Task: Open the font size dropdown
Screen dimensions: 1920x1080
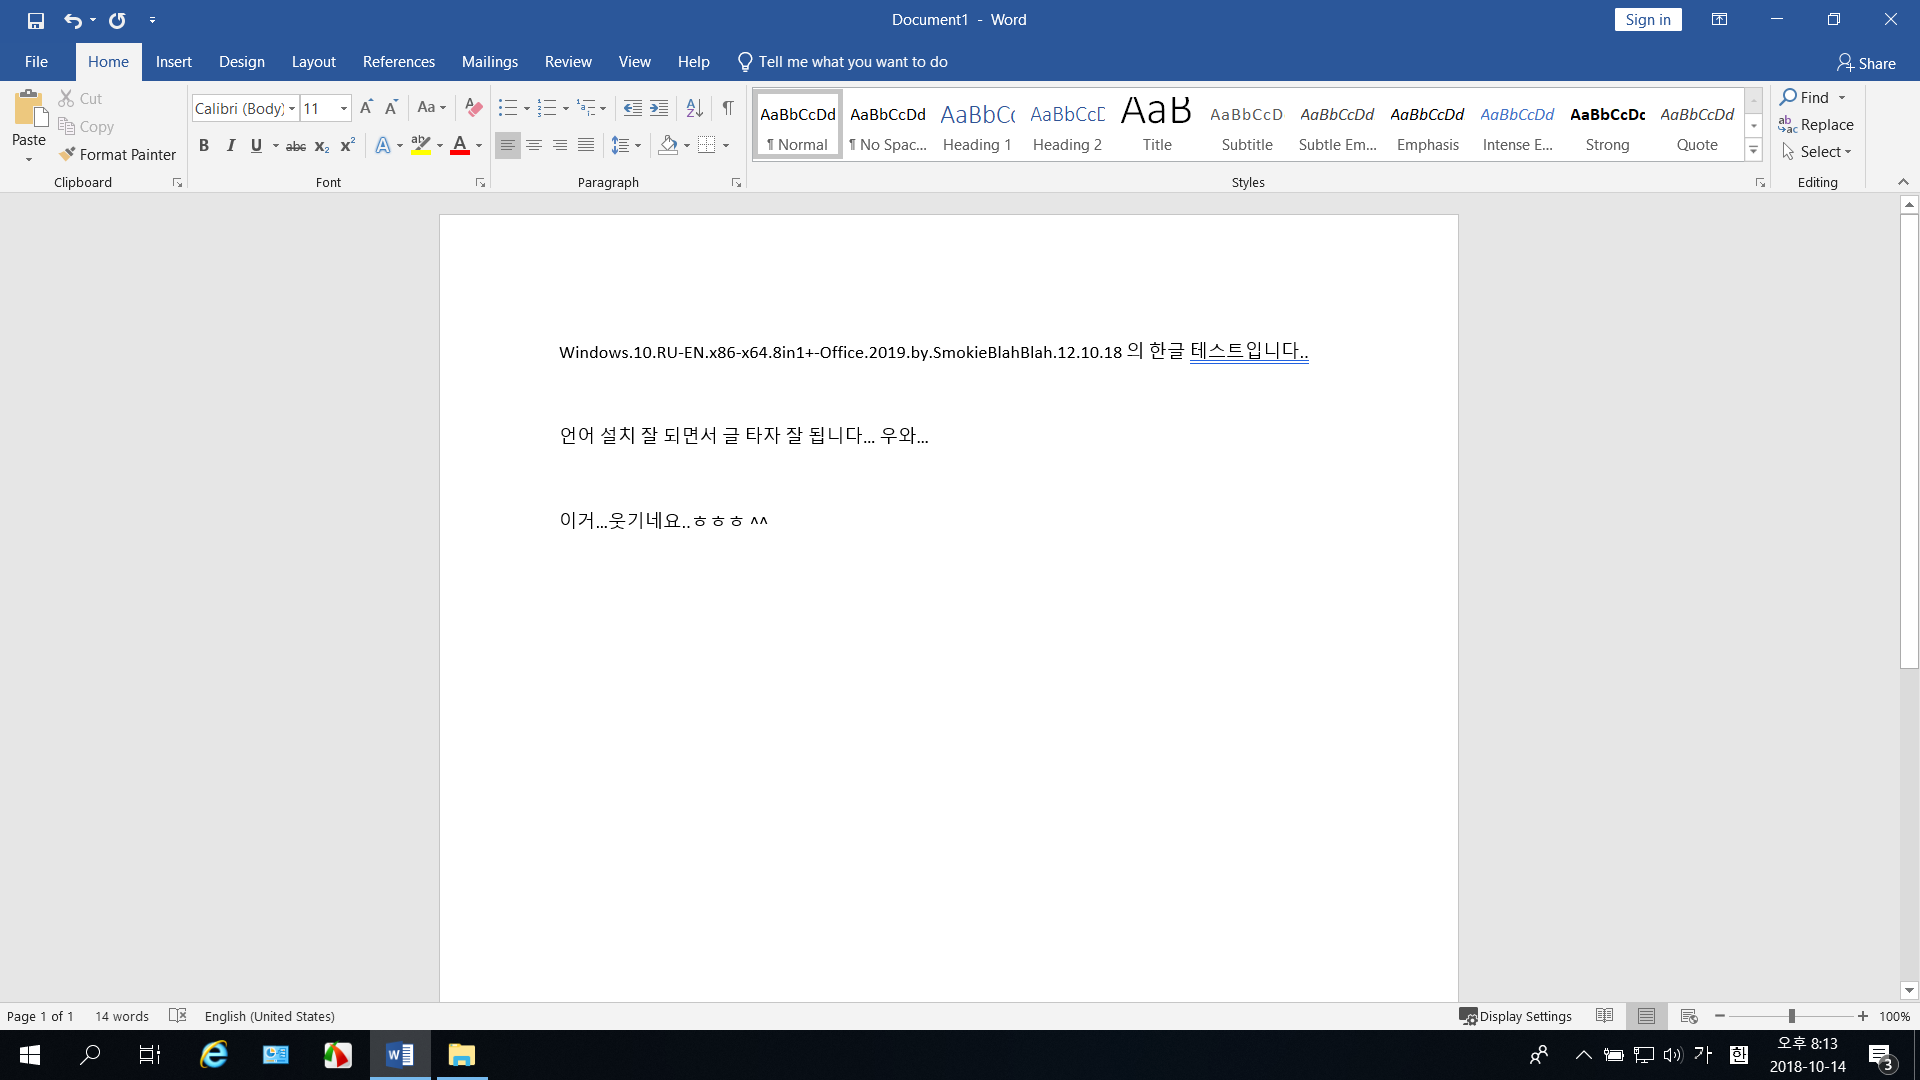Action: (x=344, y=109)
